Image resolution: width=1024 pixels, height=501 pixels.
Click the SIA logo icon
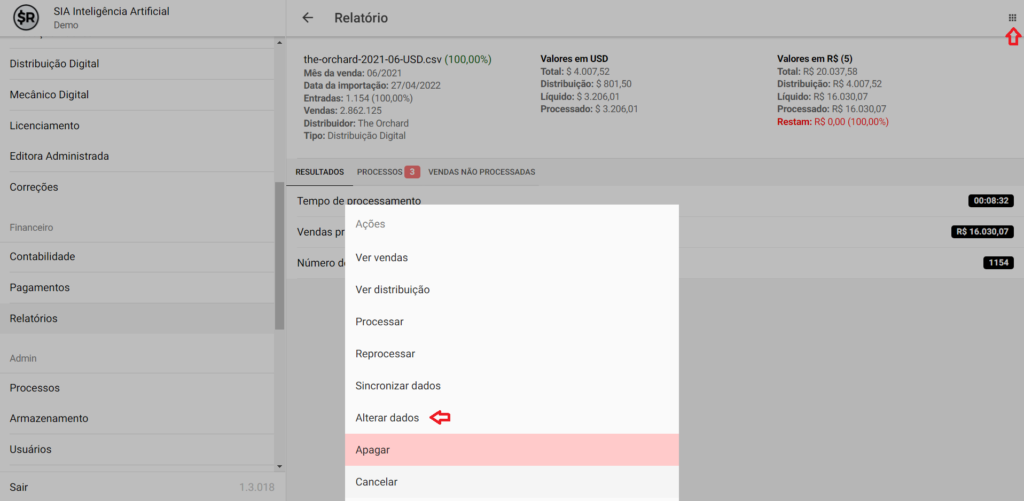(27, 18)
